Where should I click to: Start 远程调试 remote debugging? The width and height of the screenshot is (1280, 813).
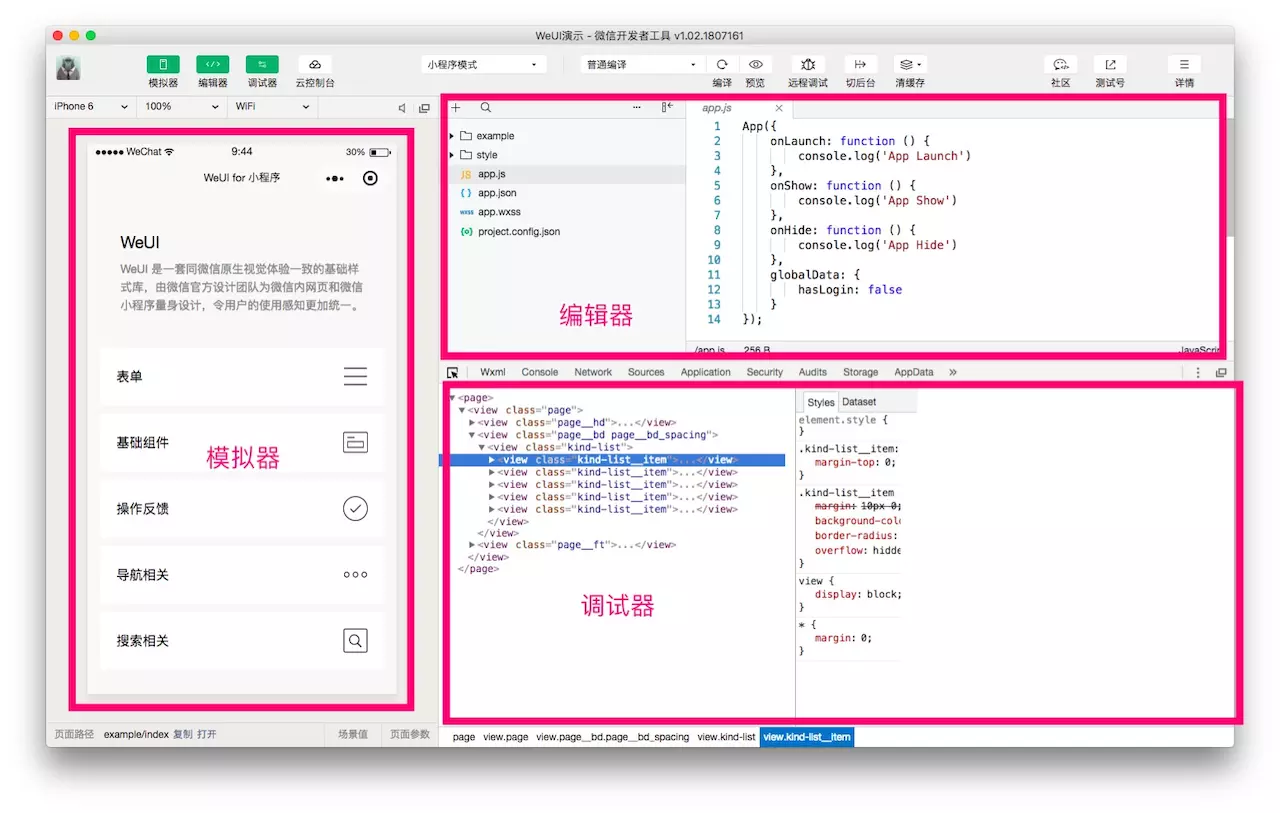(808, 64)
